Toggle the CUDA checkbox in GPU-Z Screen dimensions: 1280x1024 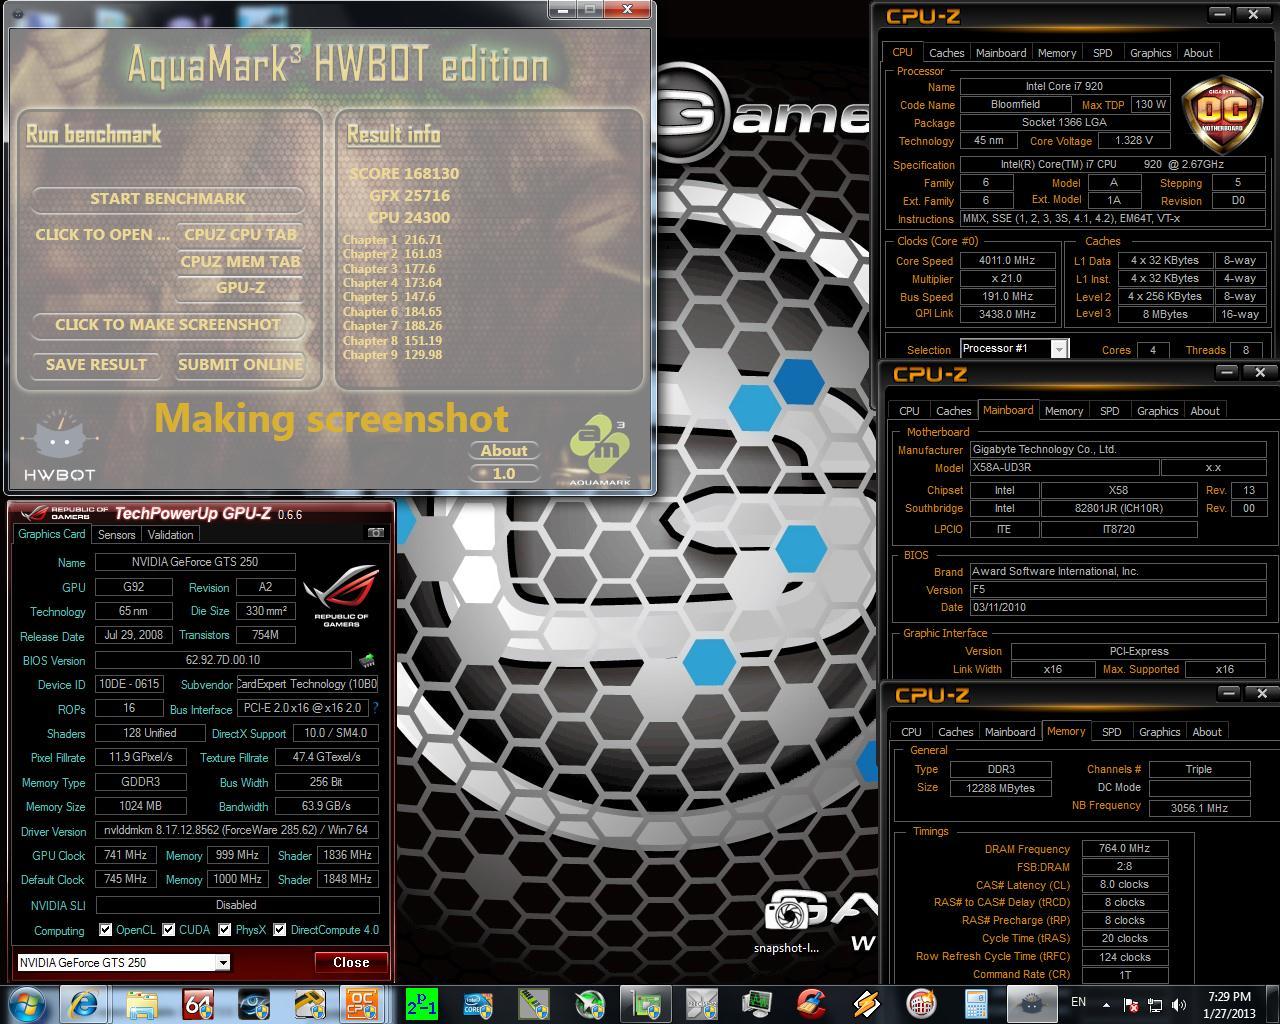[168, 930]
